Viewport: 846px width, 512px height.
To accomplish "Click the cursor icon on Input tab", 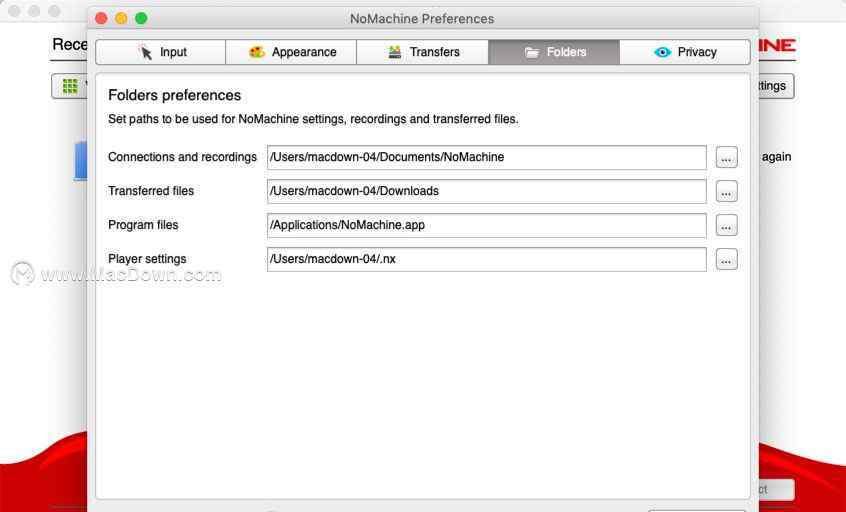I will tap(146, 52).
